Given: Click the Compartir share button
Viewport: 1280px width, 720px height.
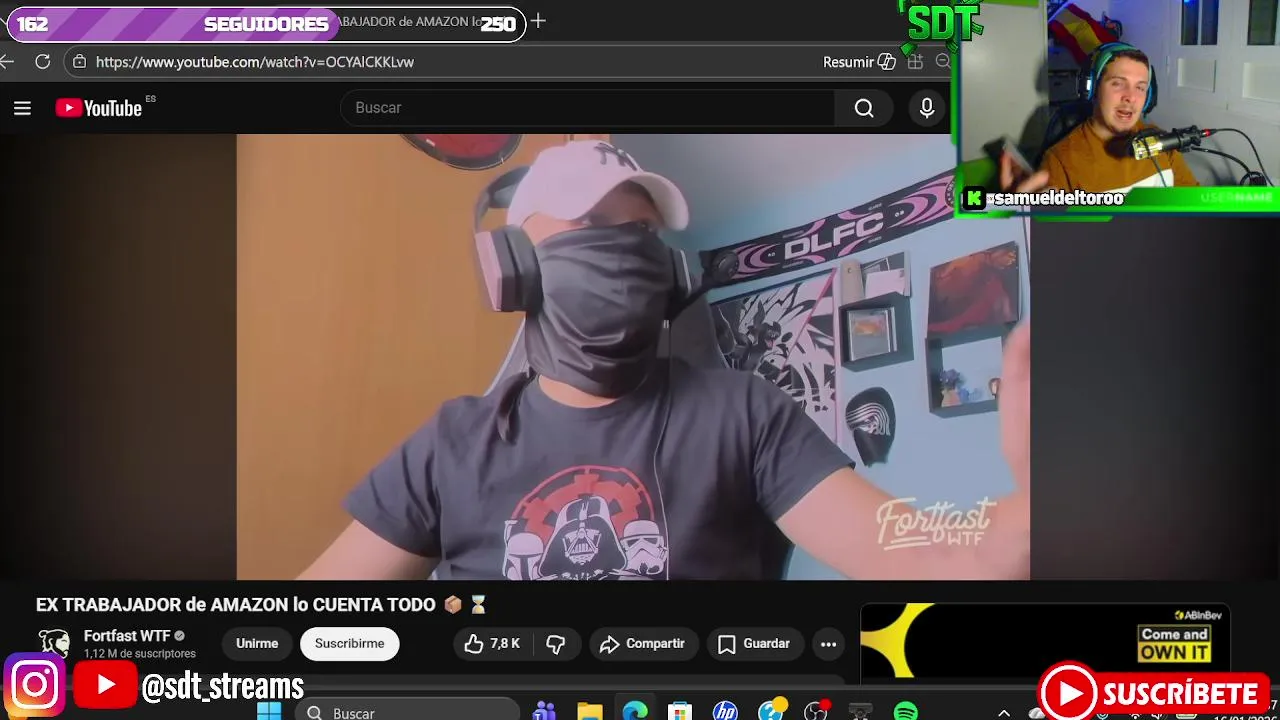Looking at the screenshot, I should click(x=642, y=644).
